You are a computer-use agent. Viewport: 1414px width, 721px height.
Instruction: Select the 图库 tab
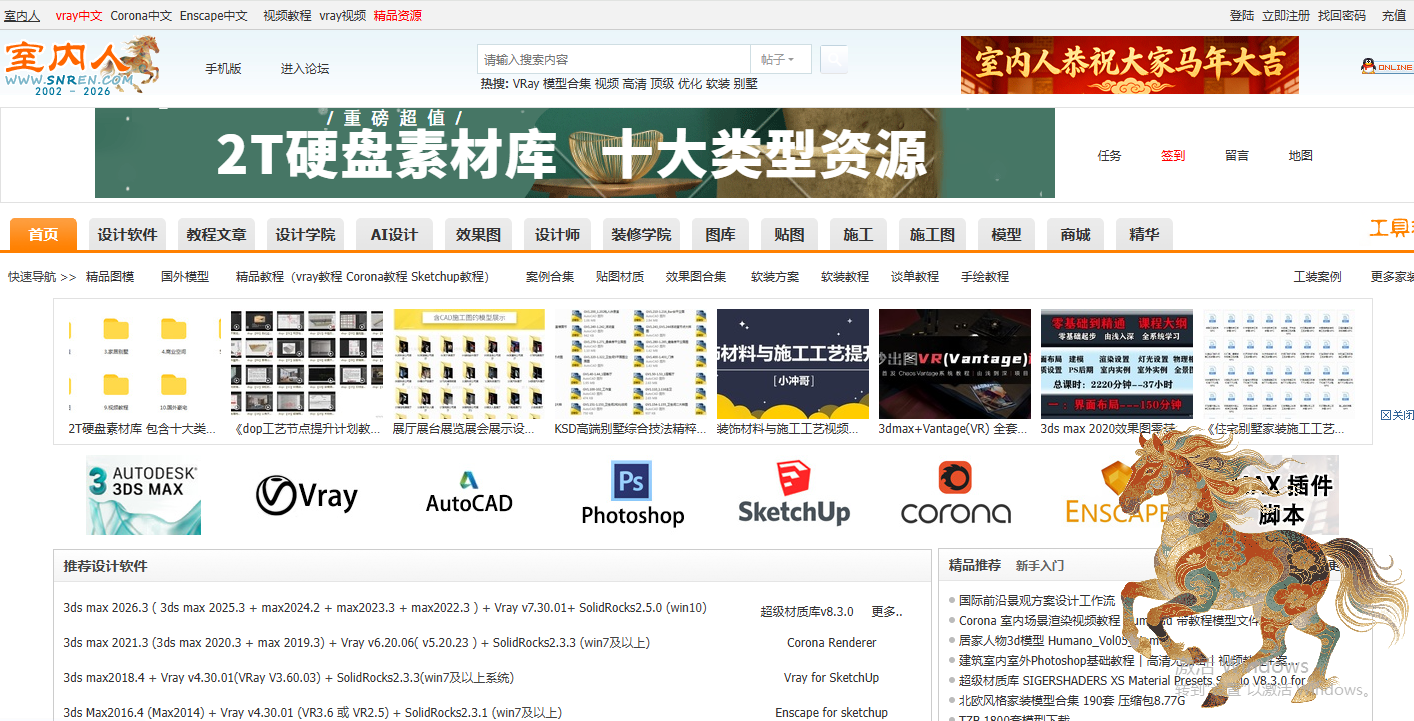point(720,235)
